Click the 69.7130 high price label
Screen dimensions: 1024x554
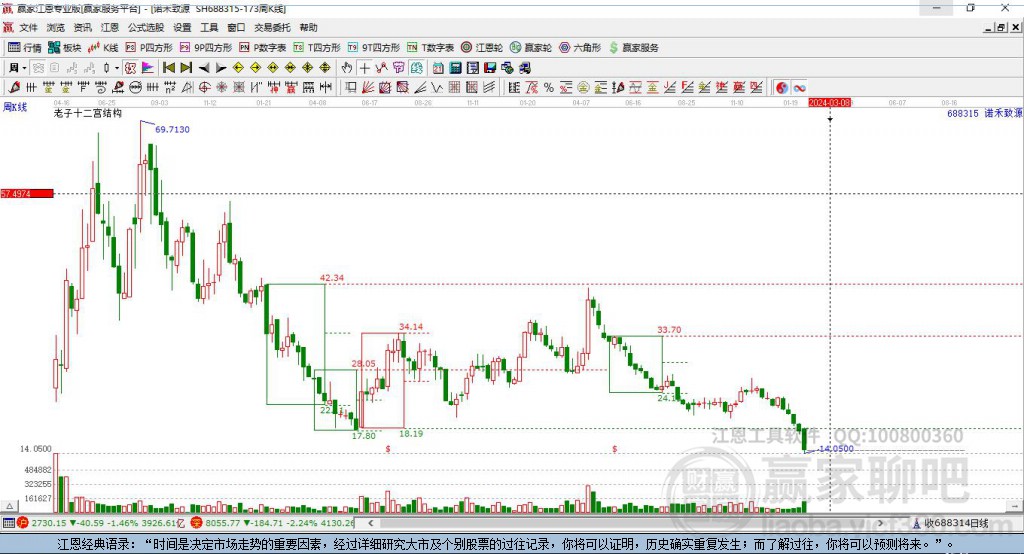click(x=172, y=129)
